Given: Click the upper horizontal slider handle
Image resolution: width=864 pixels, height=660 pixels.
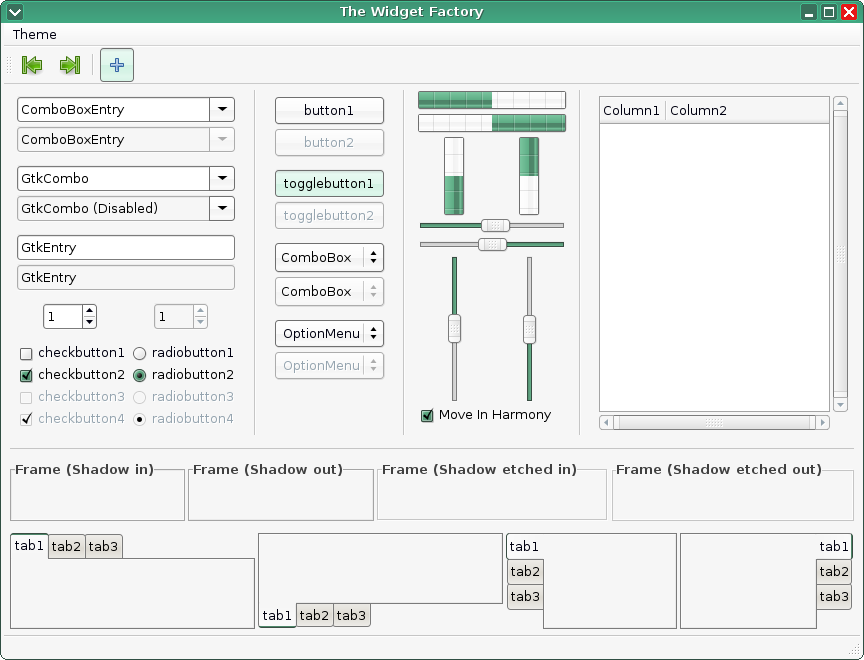Looking at the screenshot, I should pos(495,225).
